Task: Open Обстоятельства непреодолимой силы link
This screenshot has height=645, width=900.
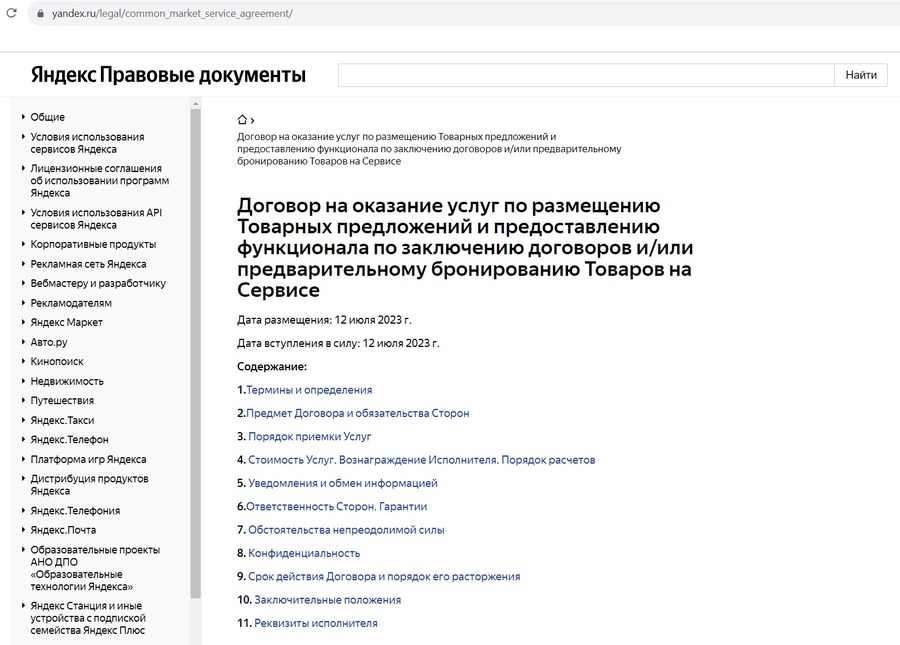Action: [x=346, y=530]
